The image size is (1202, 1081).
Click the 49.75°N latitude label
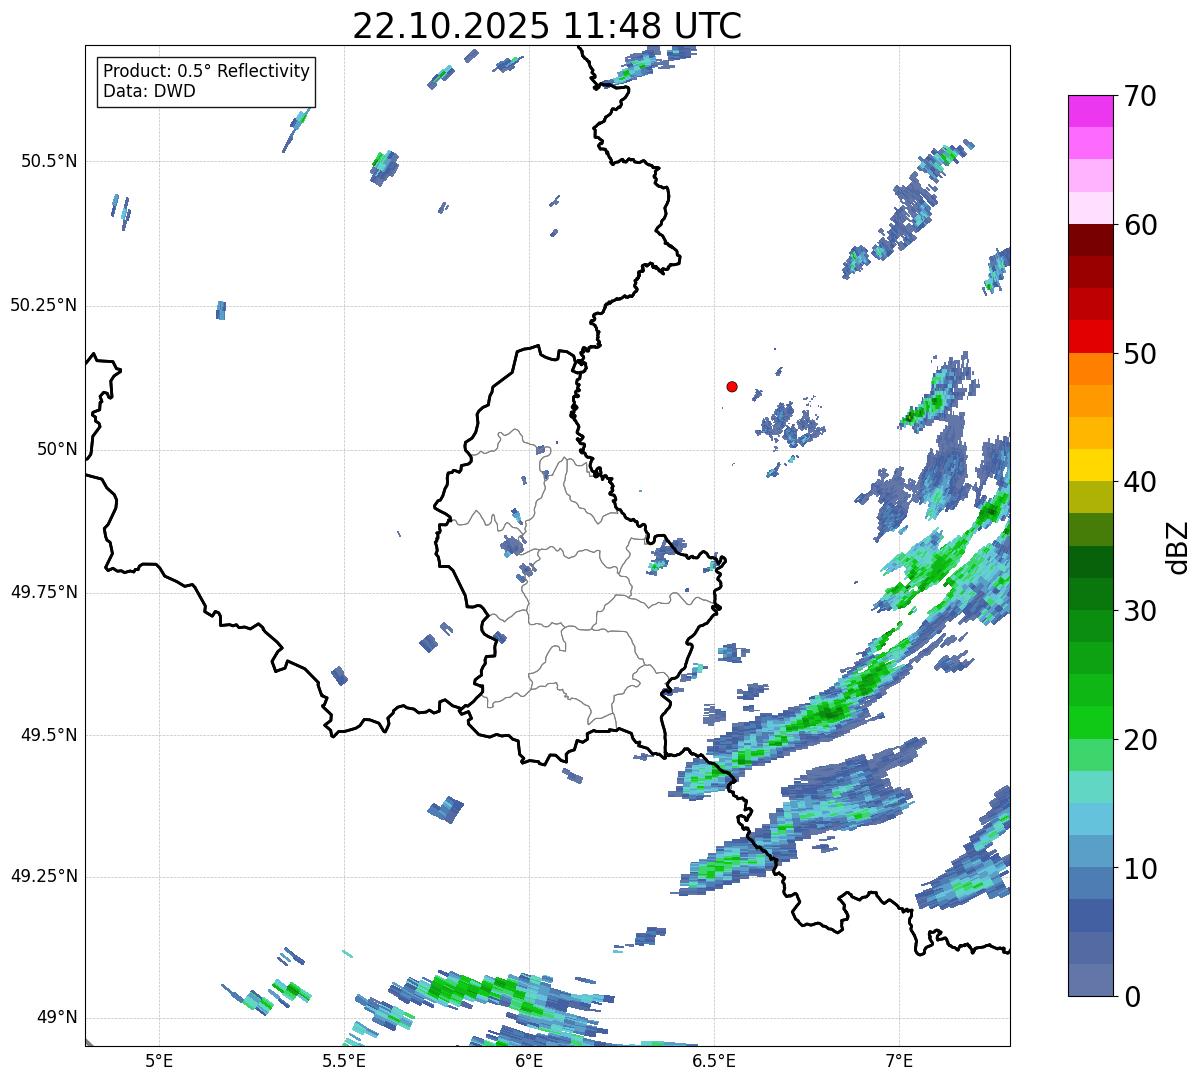[43, 592]
